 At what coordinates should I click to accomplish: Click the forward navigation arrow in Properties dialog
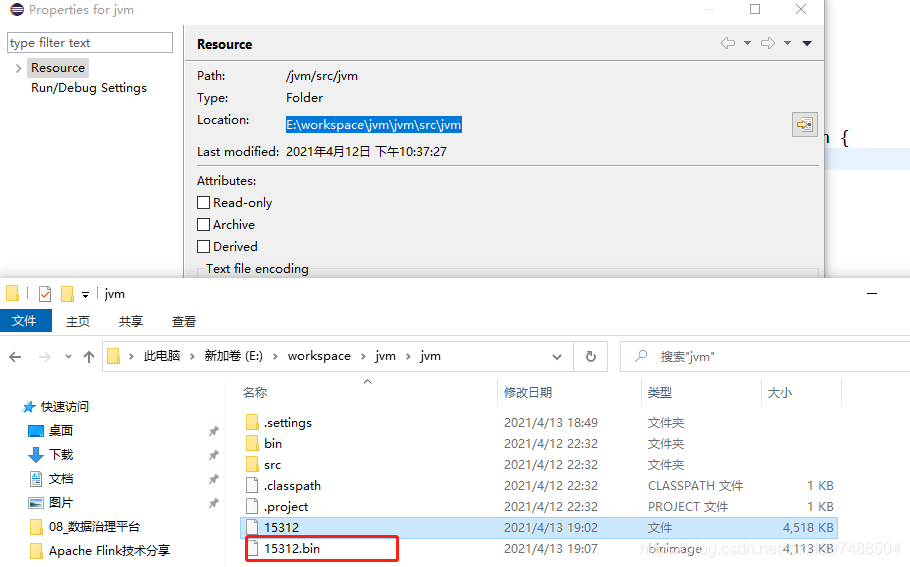click(768, 43)
